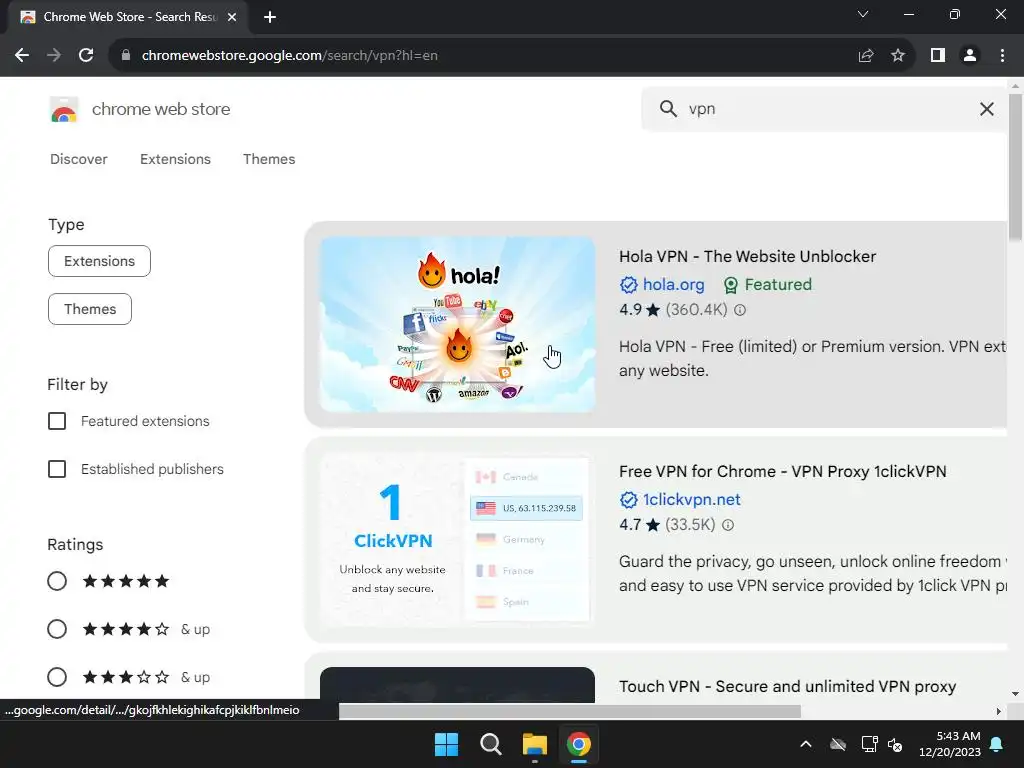Reload the page with the refresh icon
This screenshot has width=1024, height=768.
coord(86,56)
